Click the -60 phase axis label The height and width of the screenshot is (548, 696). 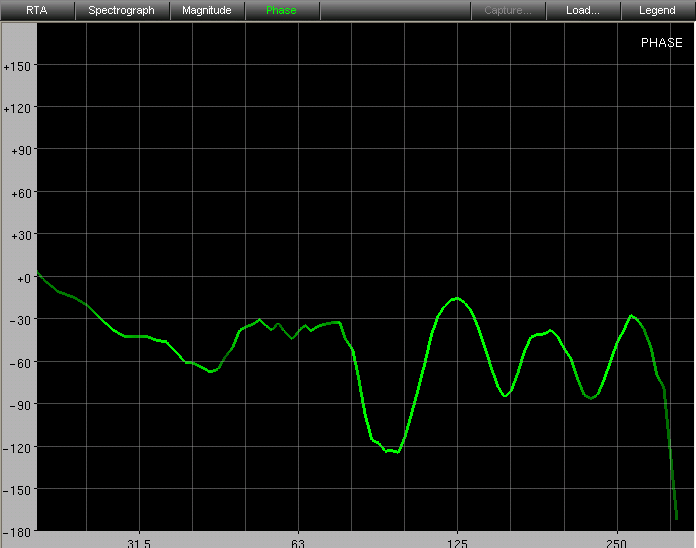[x=20, y=363]
